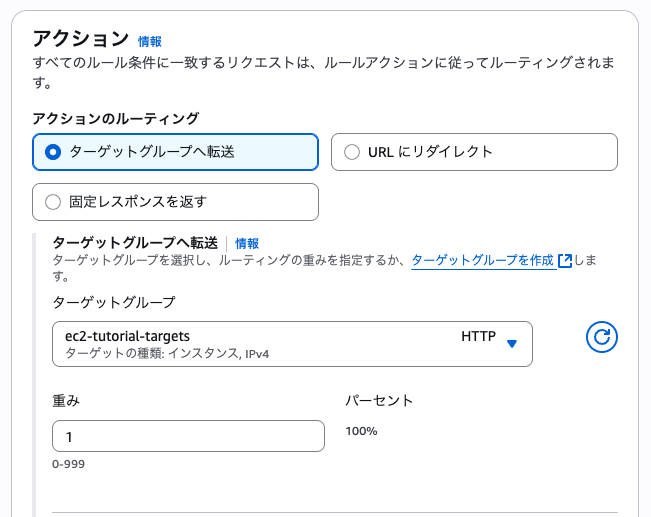This screenshot has height=517, width=651.
Task: Follow the ターゲットグループを作成 link
Action: (x=482, y=260)
